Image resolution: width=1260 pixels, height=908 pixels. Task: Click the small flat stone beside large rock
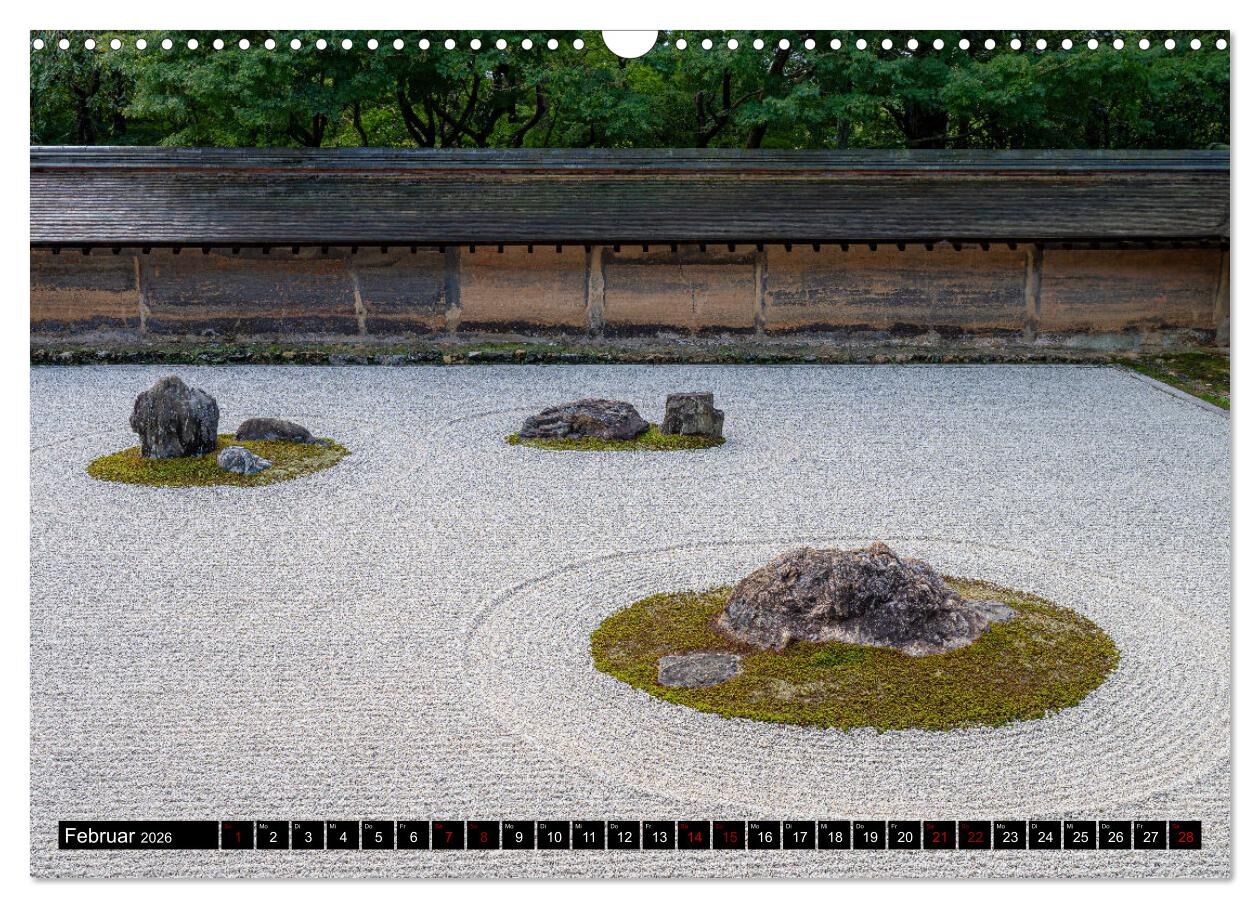click(x=699, y=669)
